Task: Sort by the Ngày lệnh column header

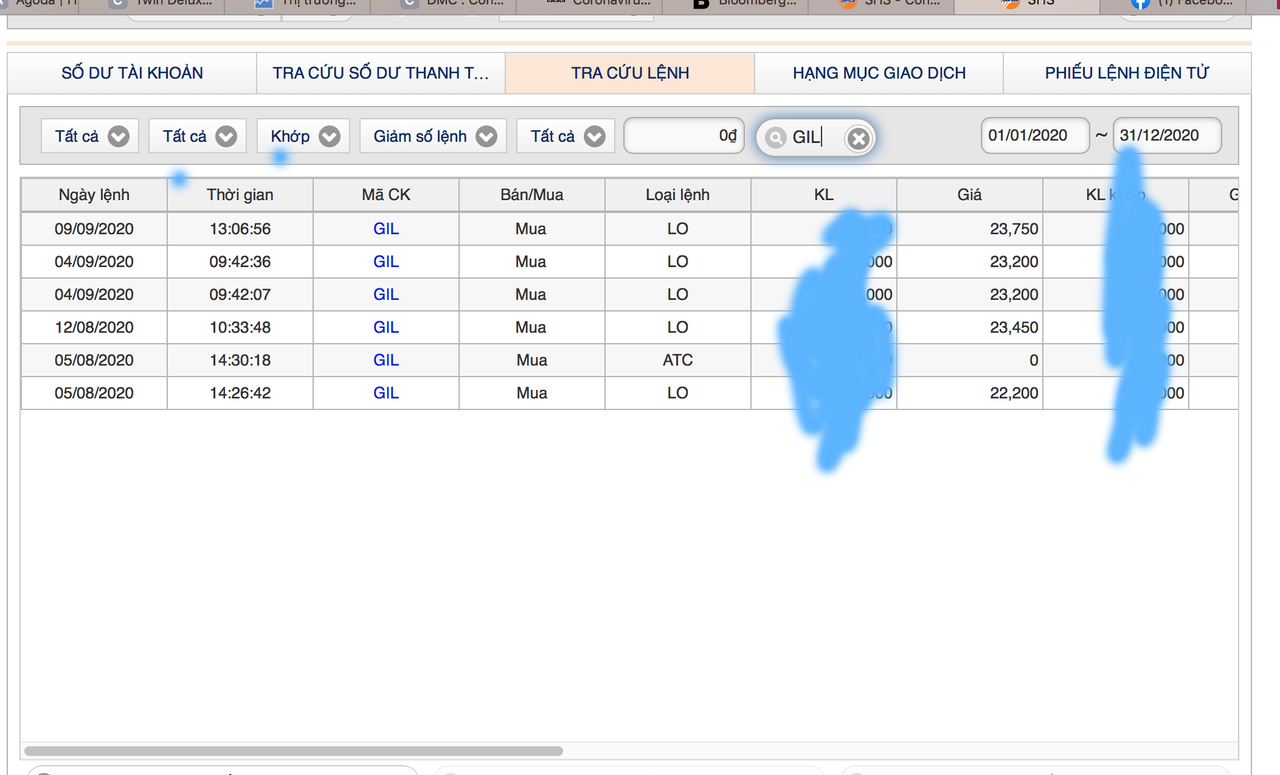Action: pos(94,195)
